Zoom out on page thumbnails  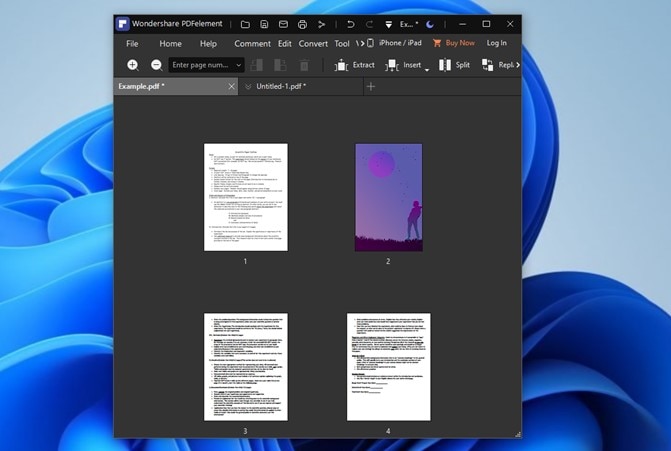[x=157, y=65]
